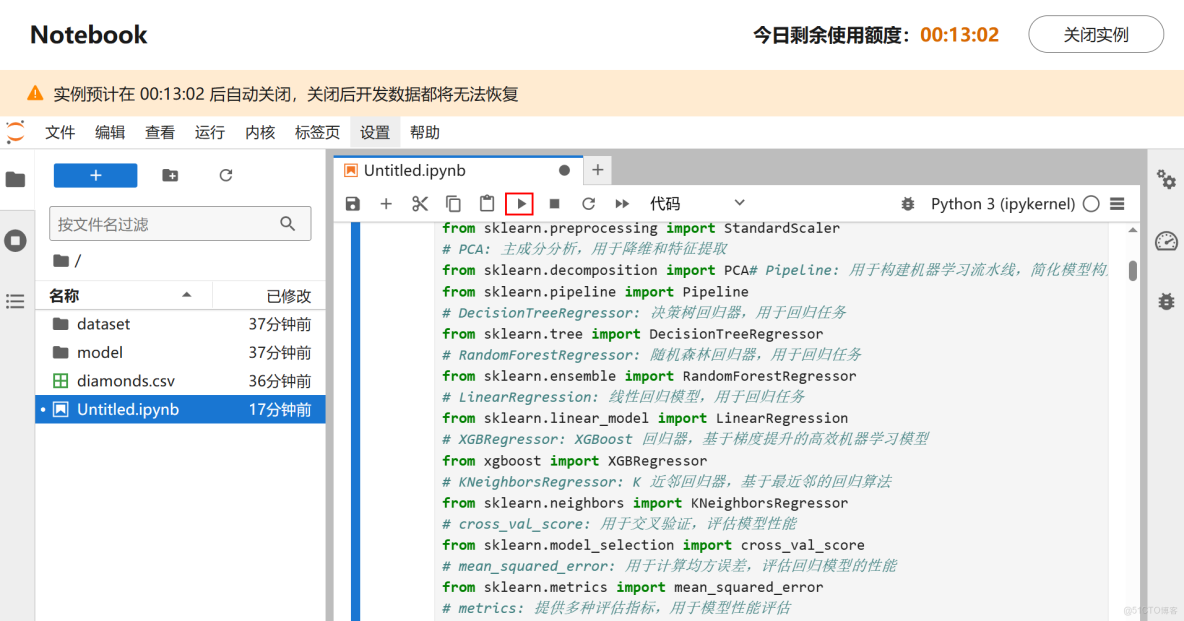The width and height of the screenshot is (1184, 621).
Task: Save the Untitled.ipynb notebook
Action: pyautogui.click(x=352, y=203)
